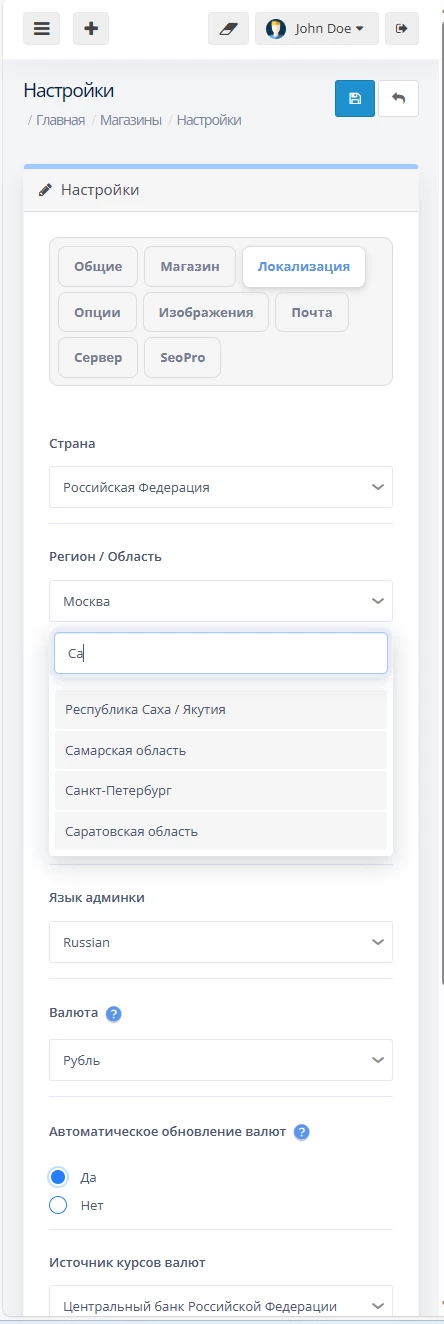
Task: Click help icon beside Автоматическое обновление валют
Action: 302,1133
